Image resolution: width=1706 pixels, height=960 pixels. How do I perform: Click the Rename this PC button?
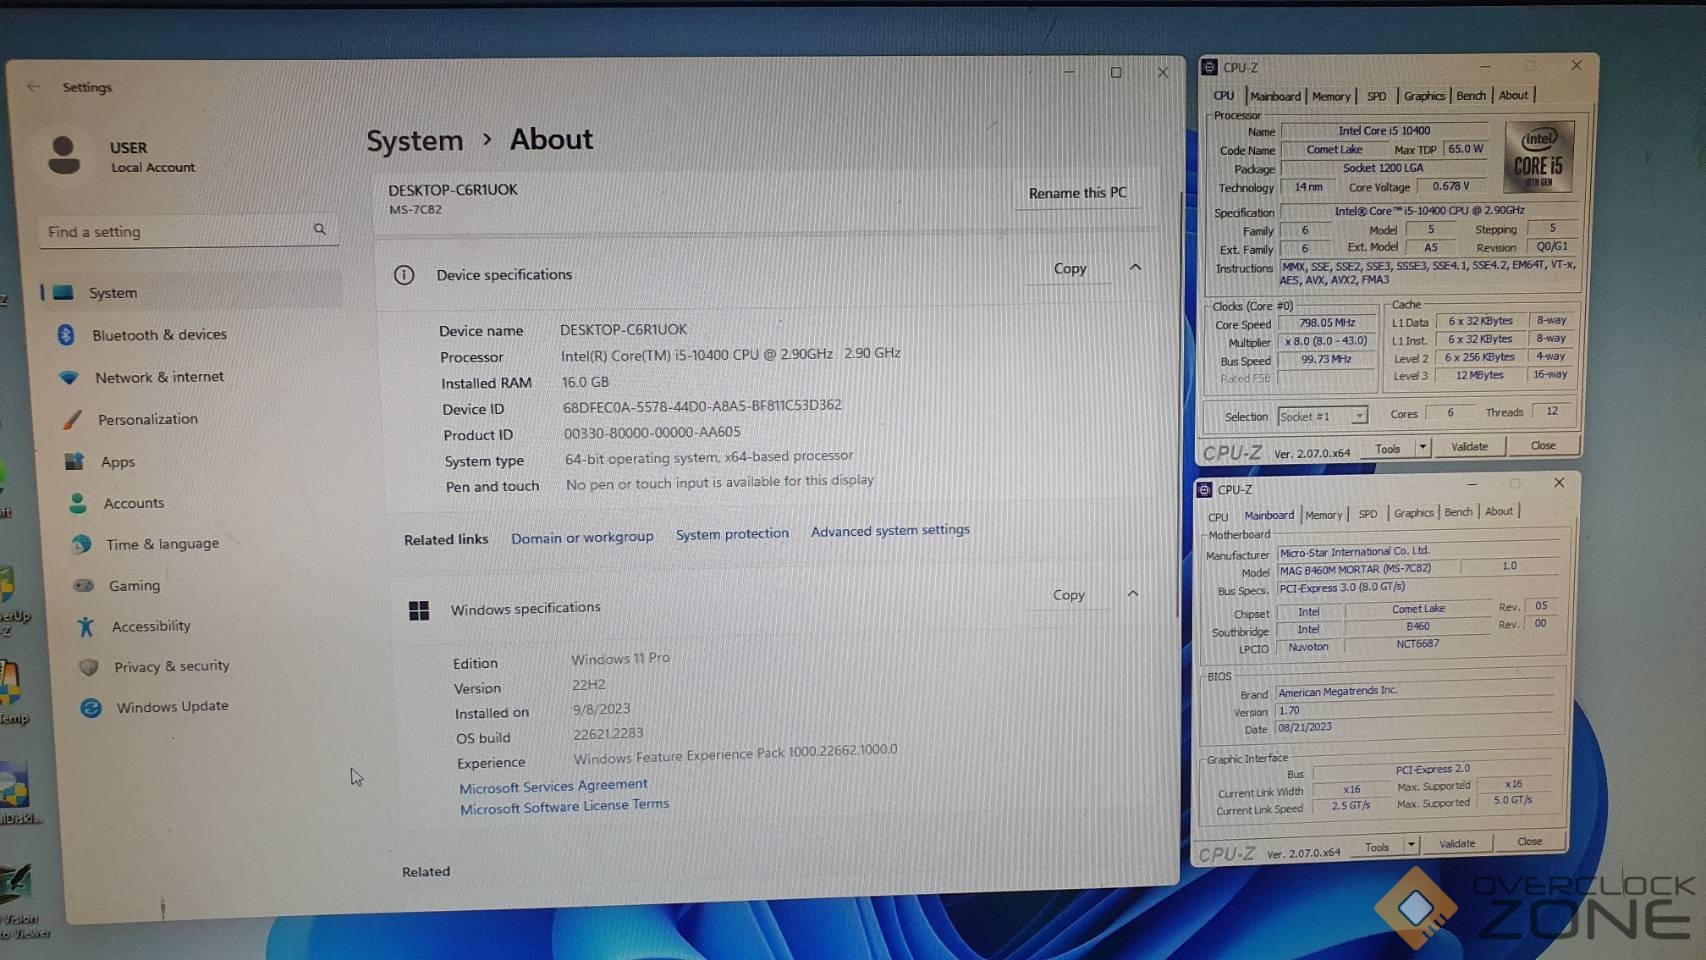pyautogui.click(x=1077, y=193)
